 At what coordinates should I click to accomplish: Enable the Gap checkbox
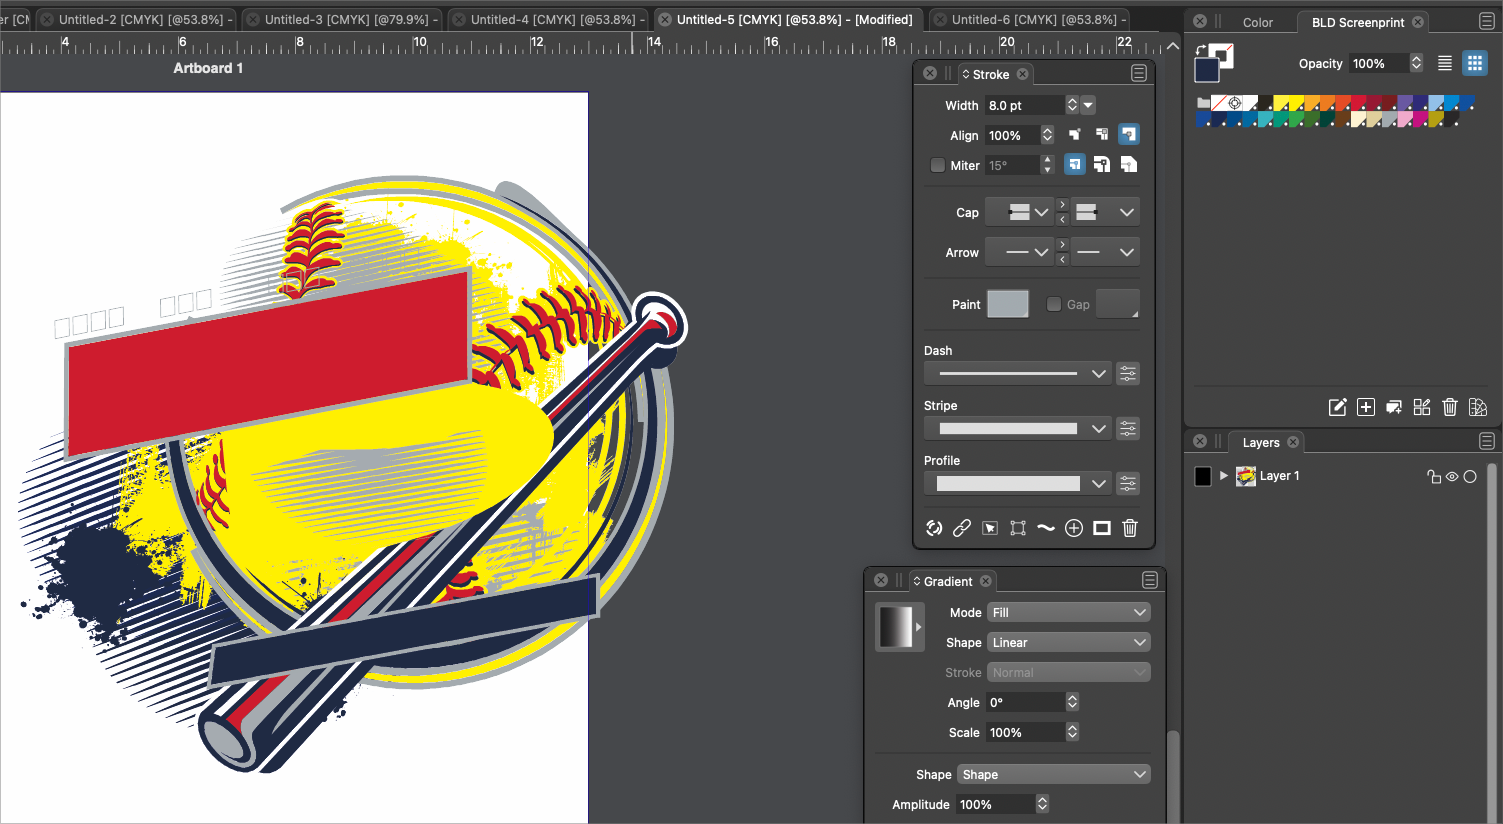coord(1054,304)
